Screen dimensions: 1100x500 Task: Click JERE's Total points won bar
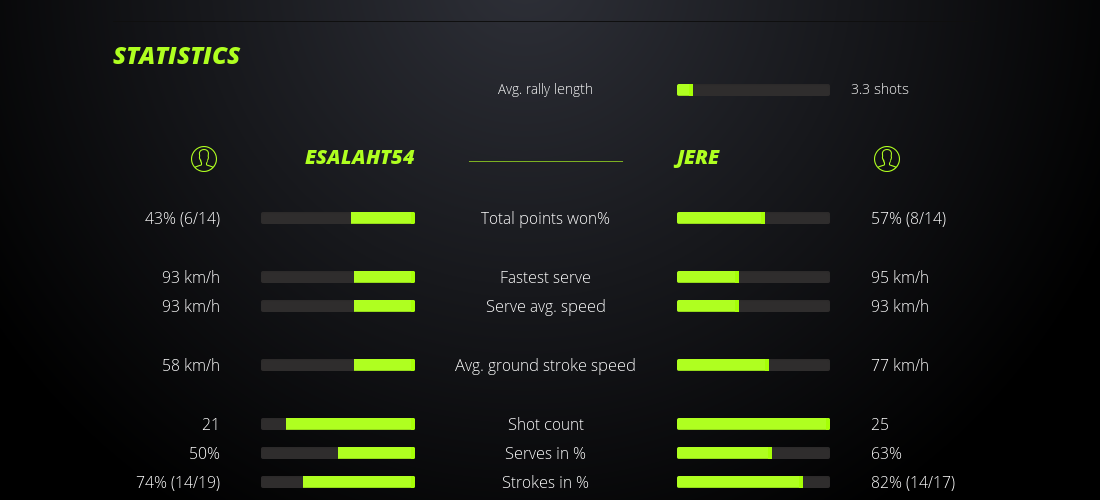click(753, 218)
